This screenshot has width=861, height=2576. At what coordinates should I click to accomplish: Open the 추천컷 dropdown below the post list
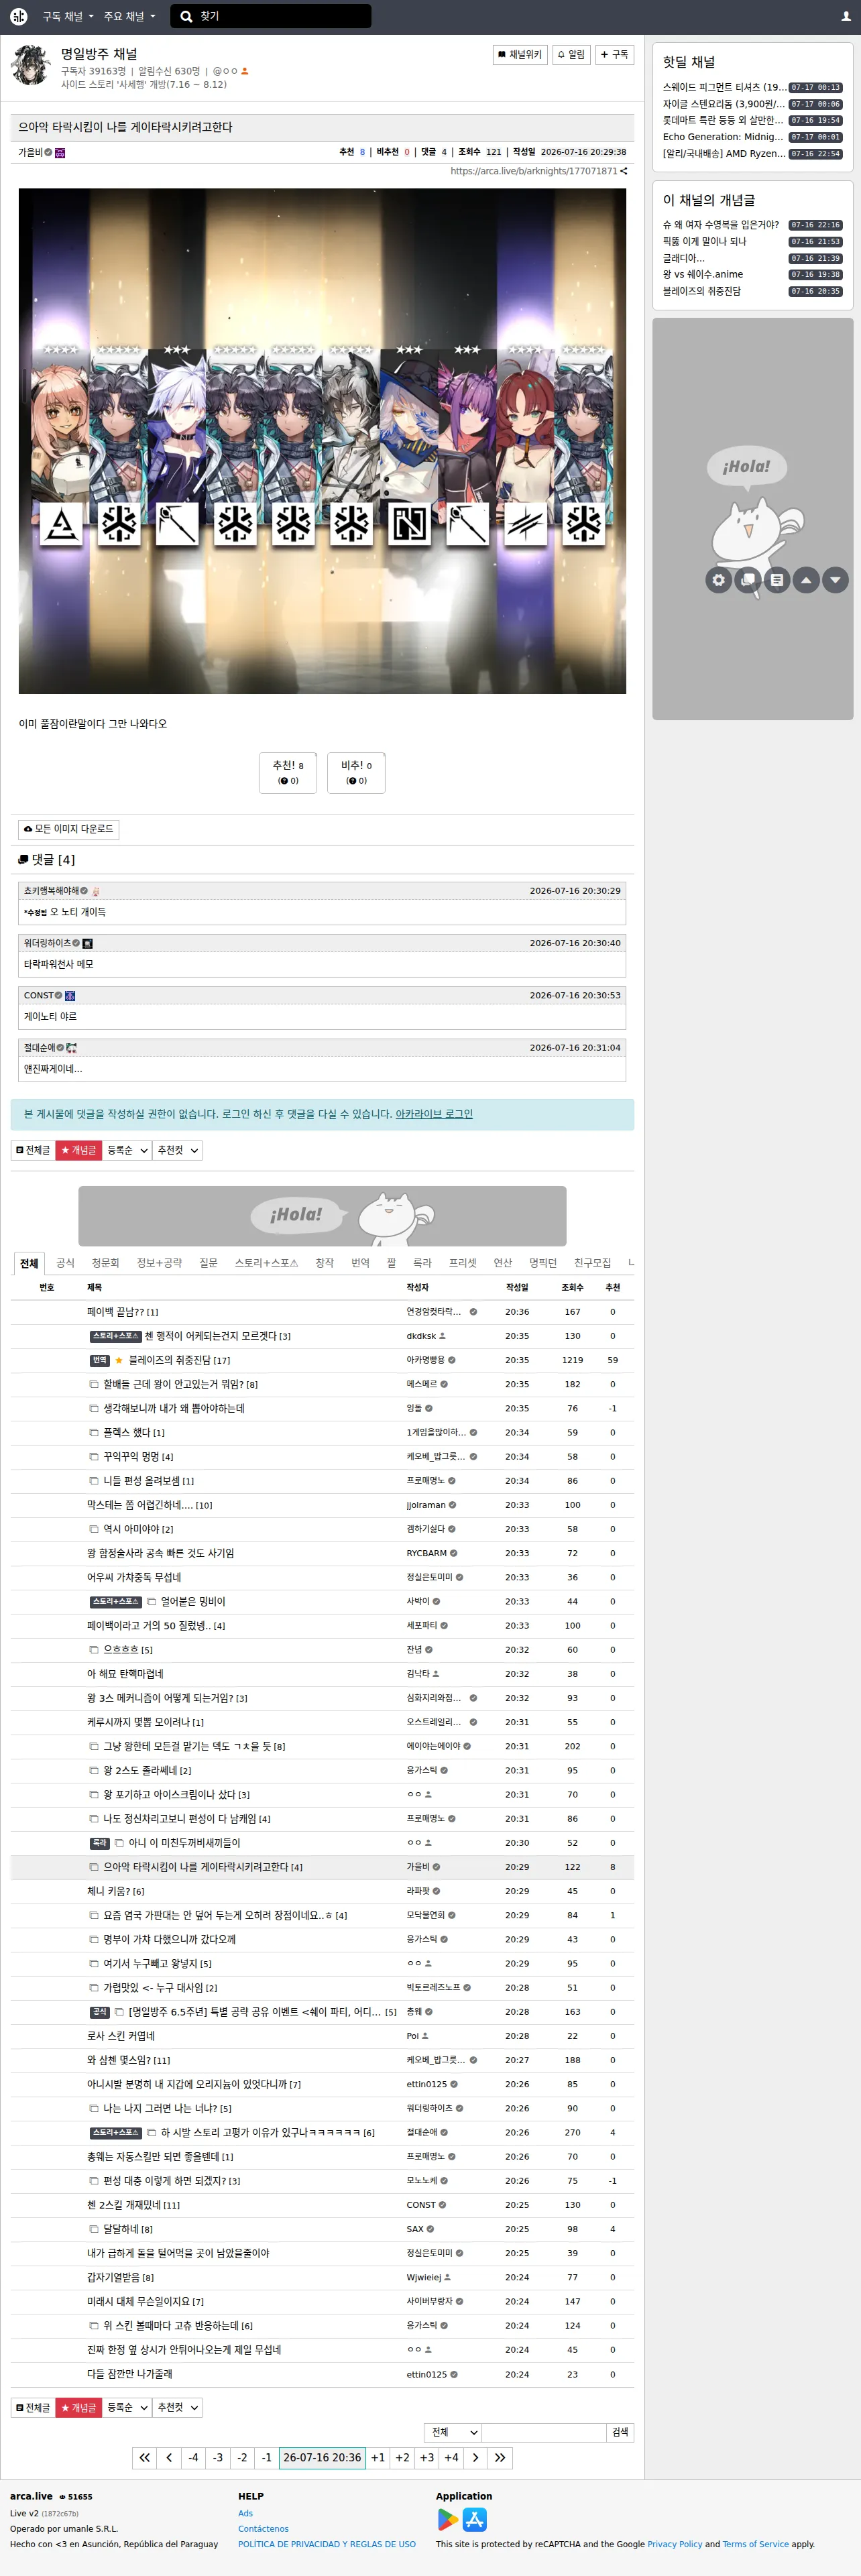[177, 2407]
